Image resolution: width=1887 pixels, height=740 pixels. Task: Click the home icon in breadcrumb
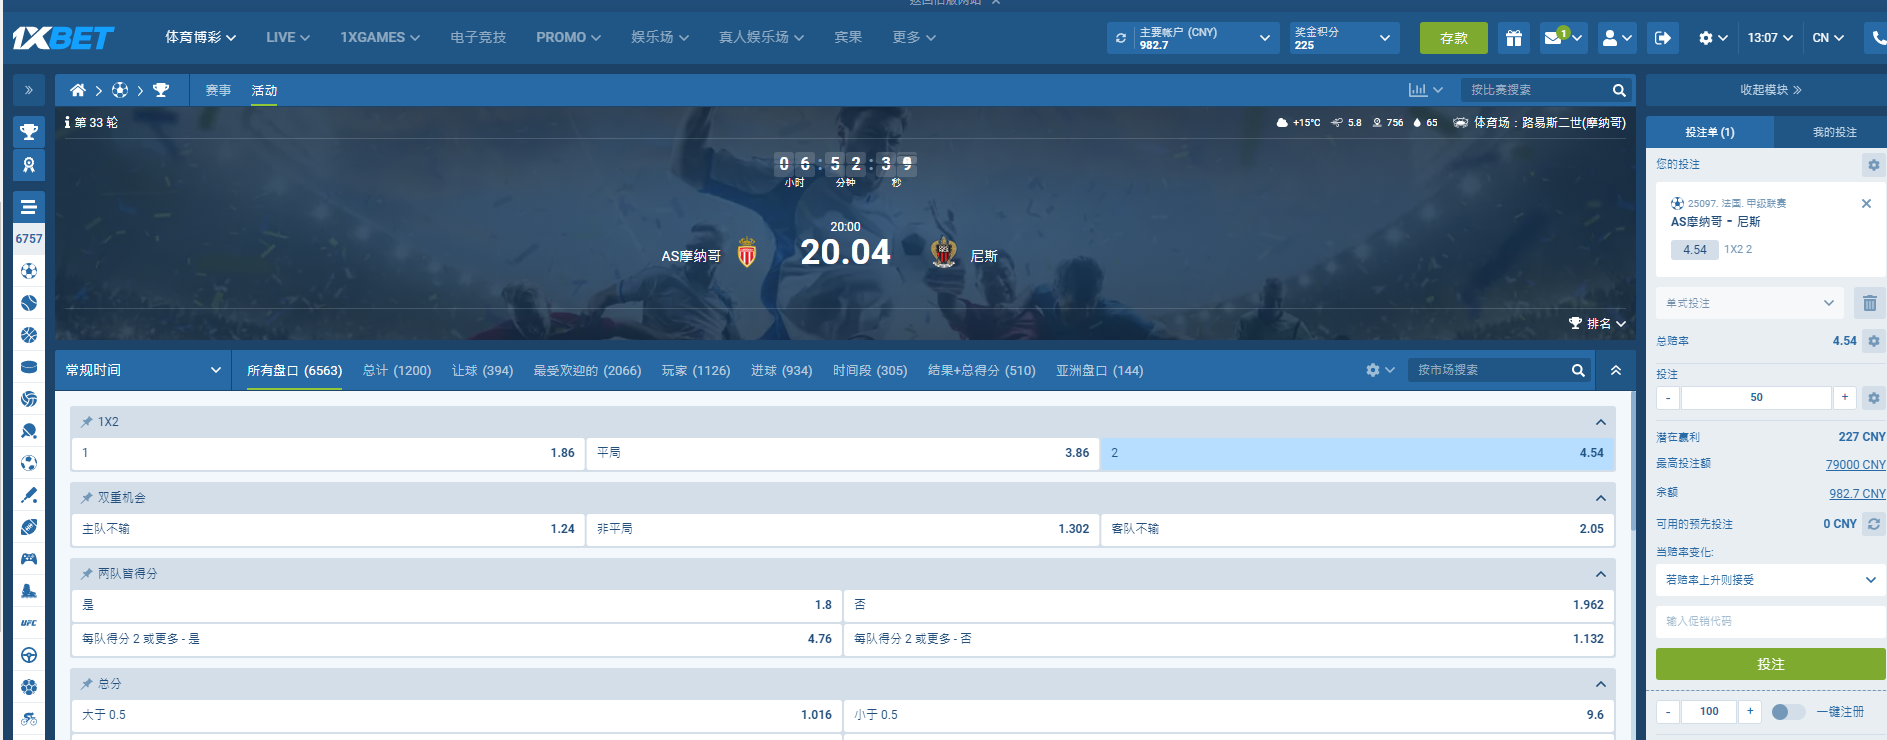click(77, 90)
